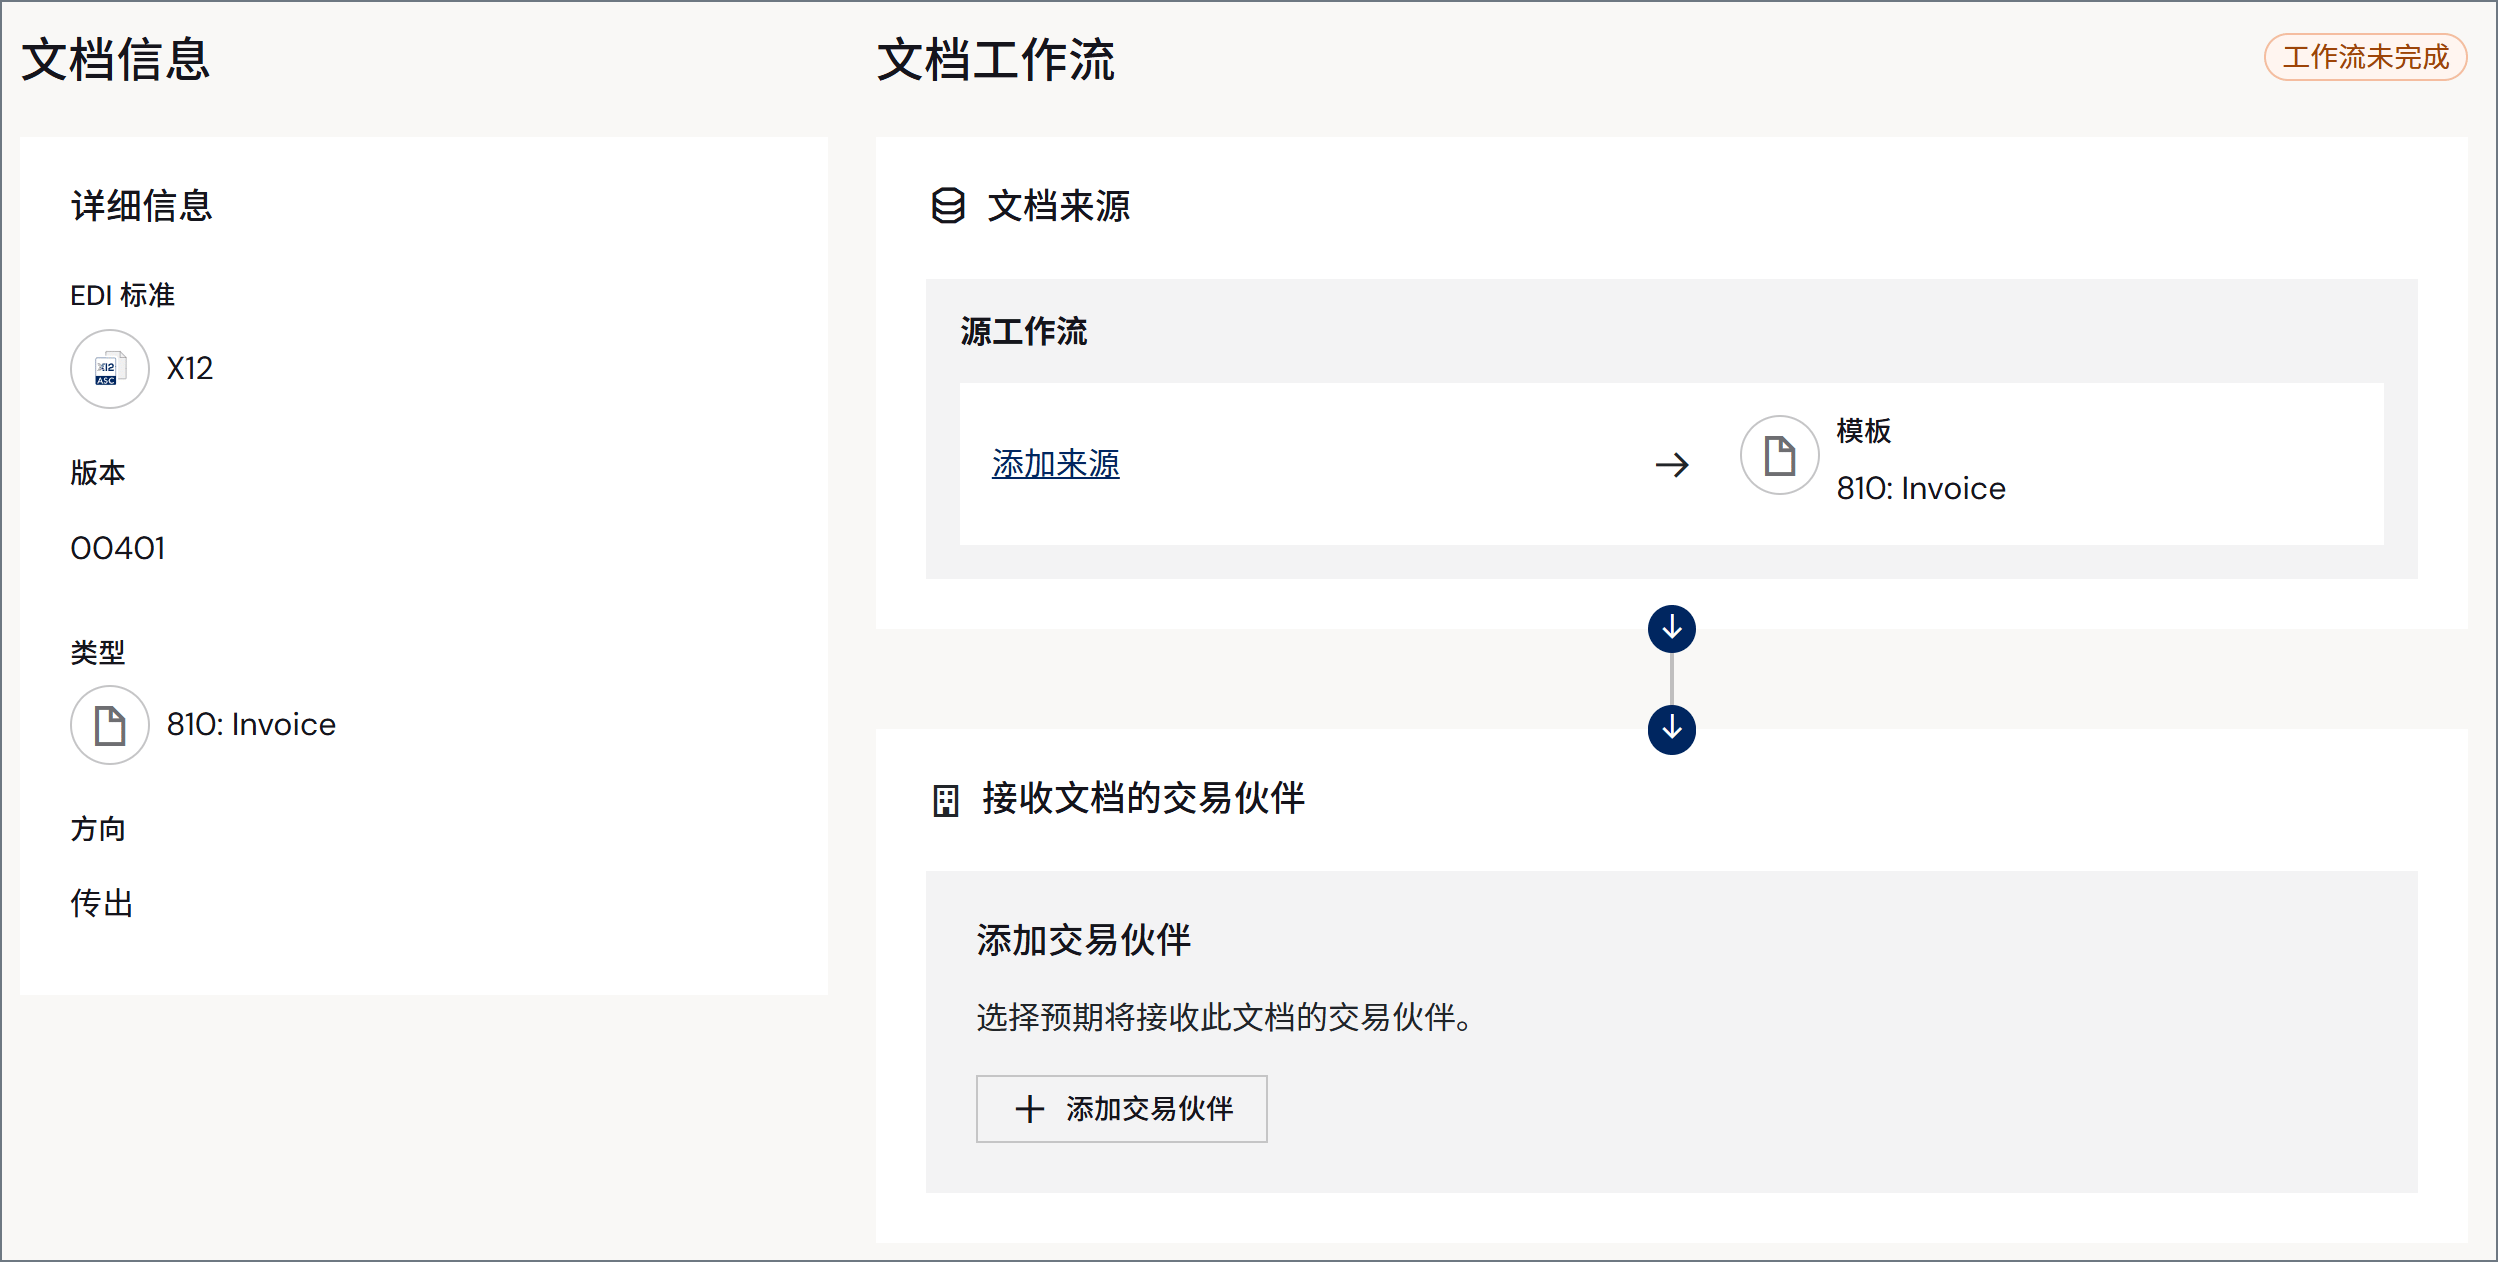Click the 文档信息 page title
This screenshot has width=2498, height=1262.
(116, 60)
